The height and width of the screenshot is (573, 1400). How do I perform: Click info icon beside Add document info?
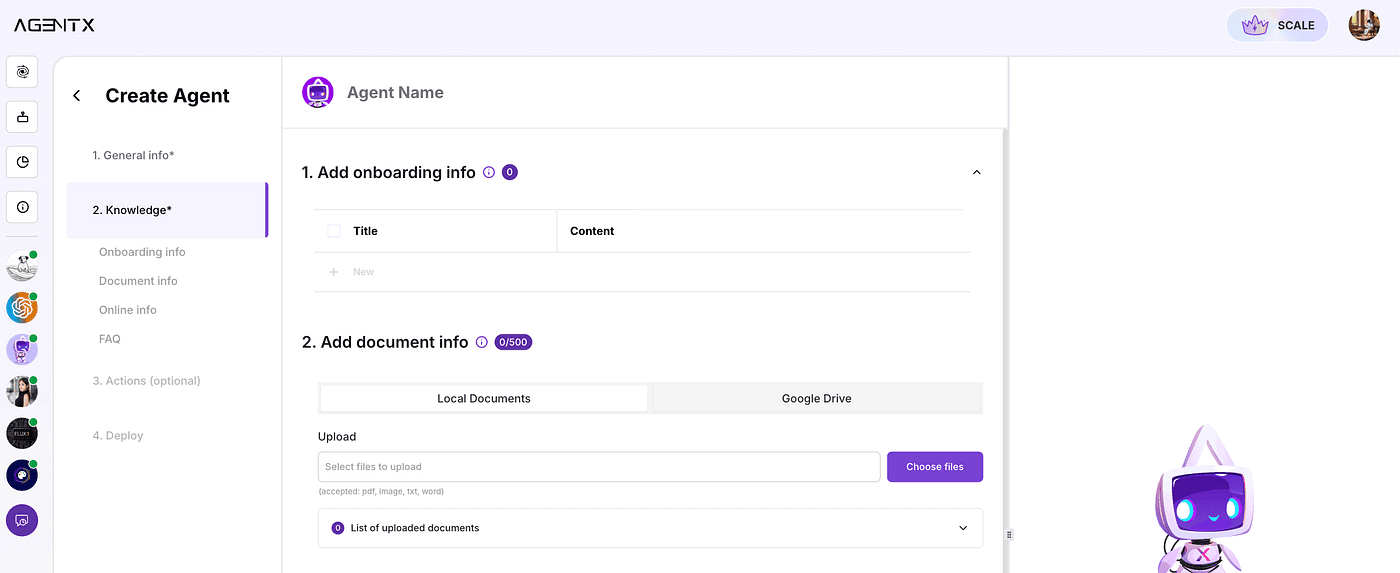point(482,342)
